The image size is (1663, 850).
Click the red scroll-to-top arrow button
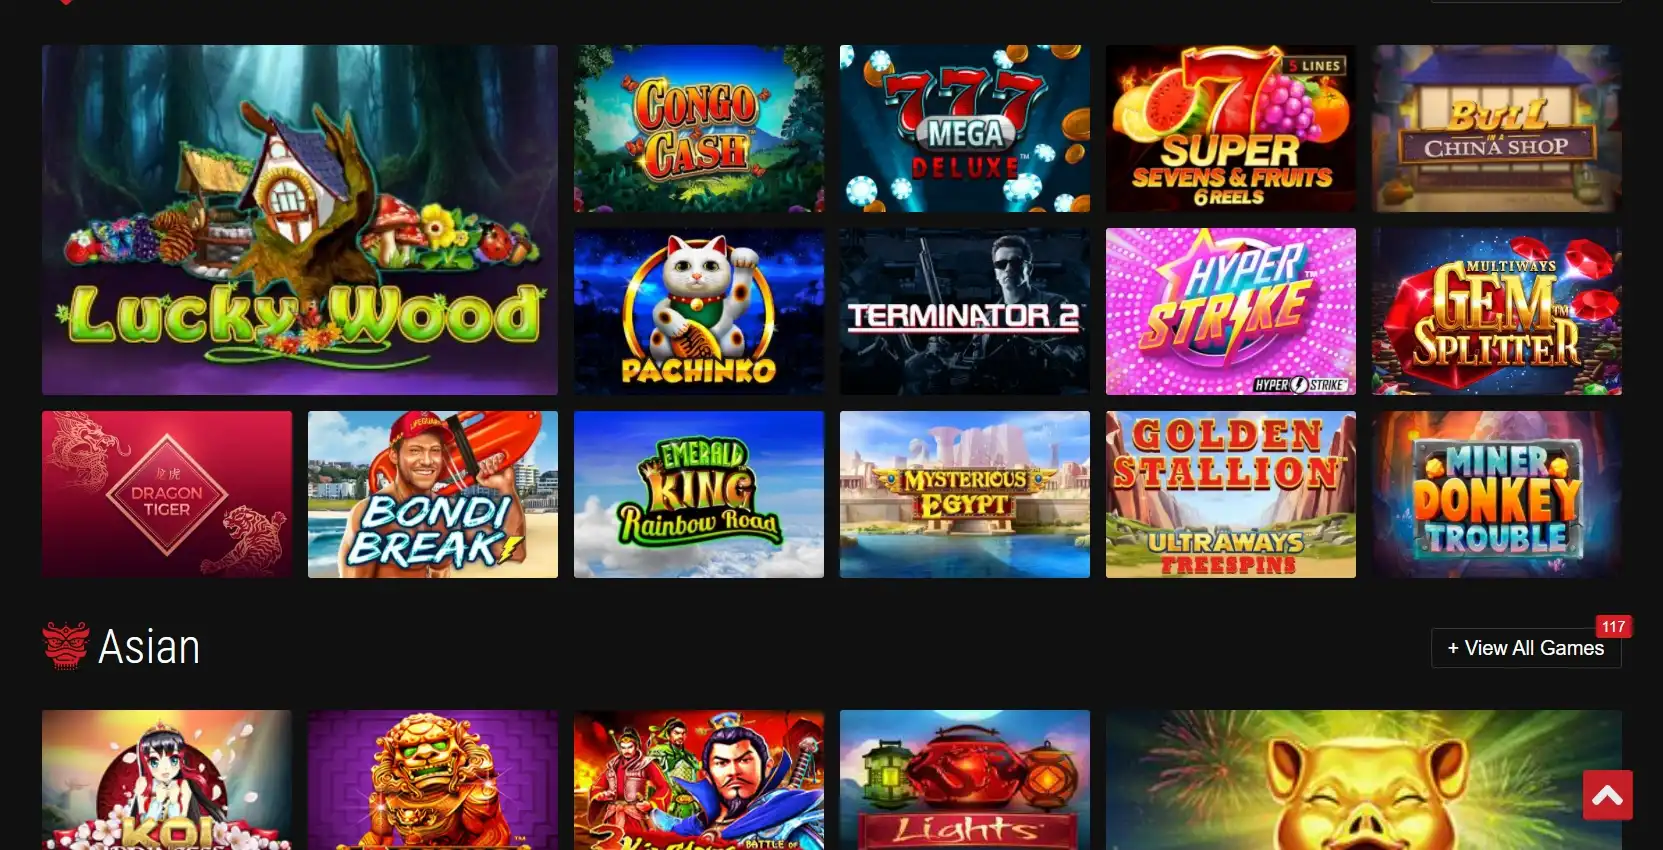[x=1608, y=795]
